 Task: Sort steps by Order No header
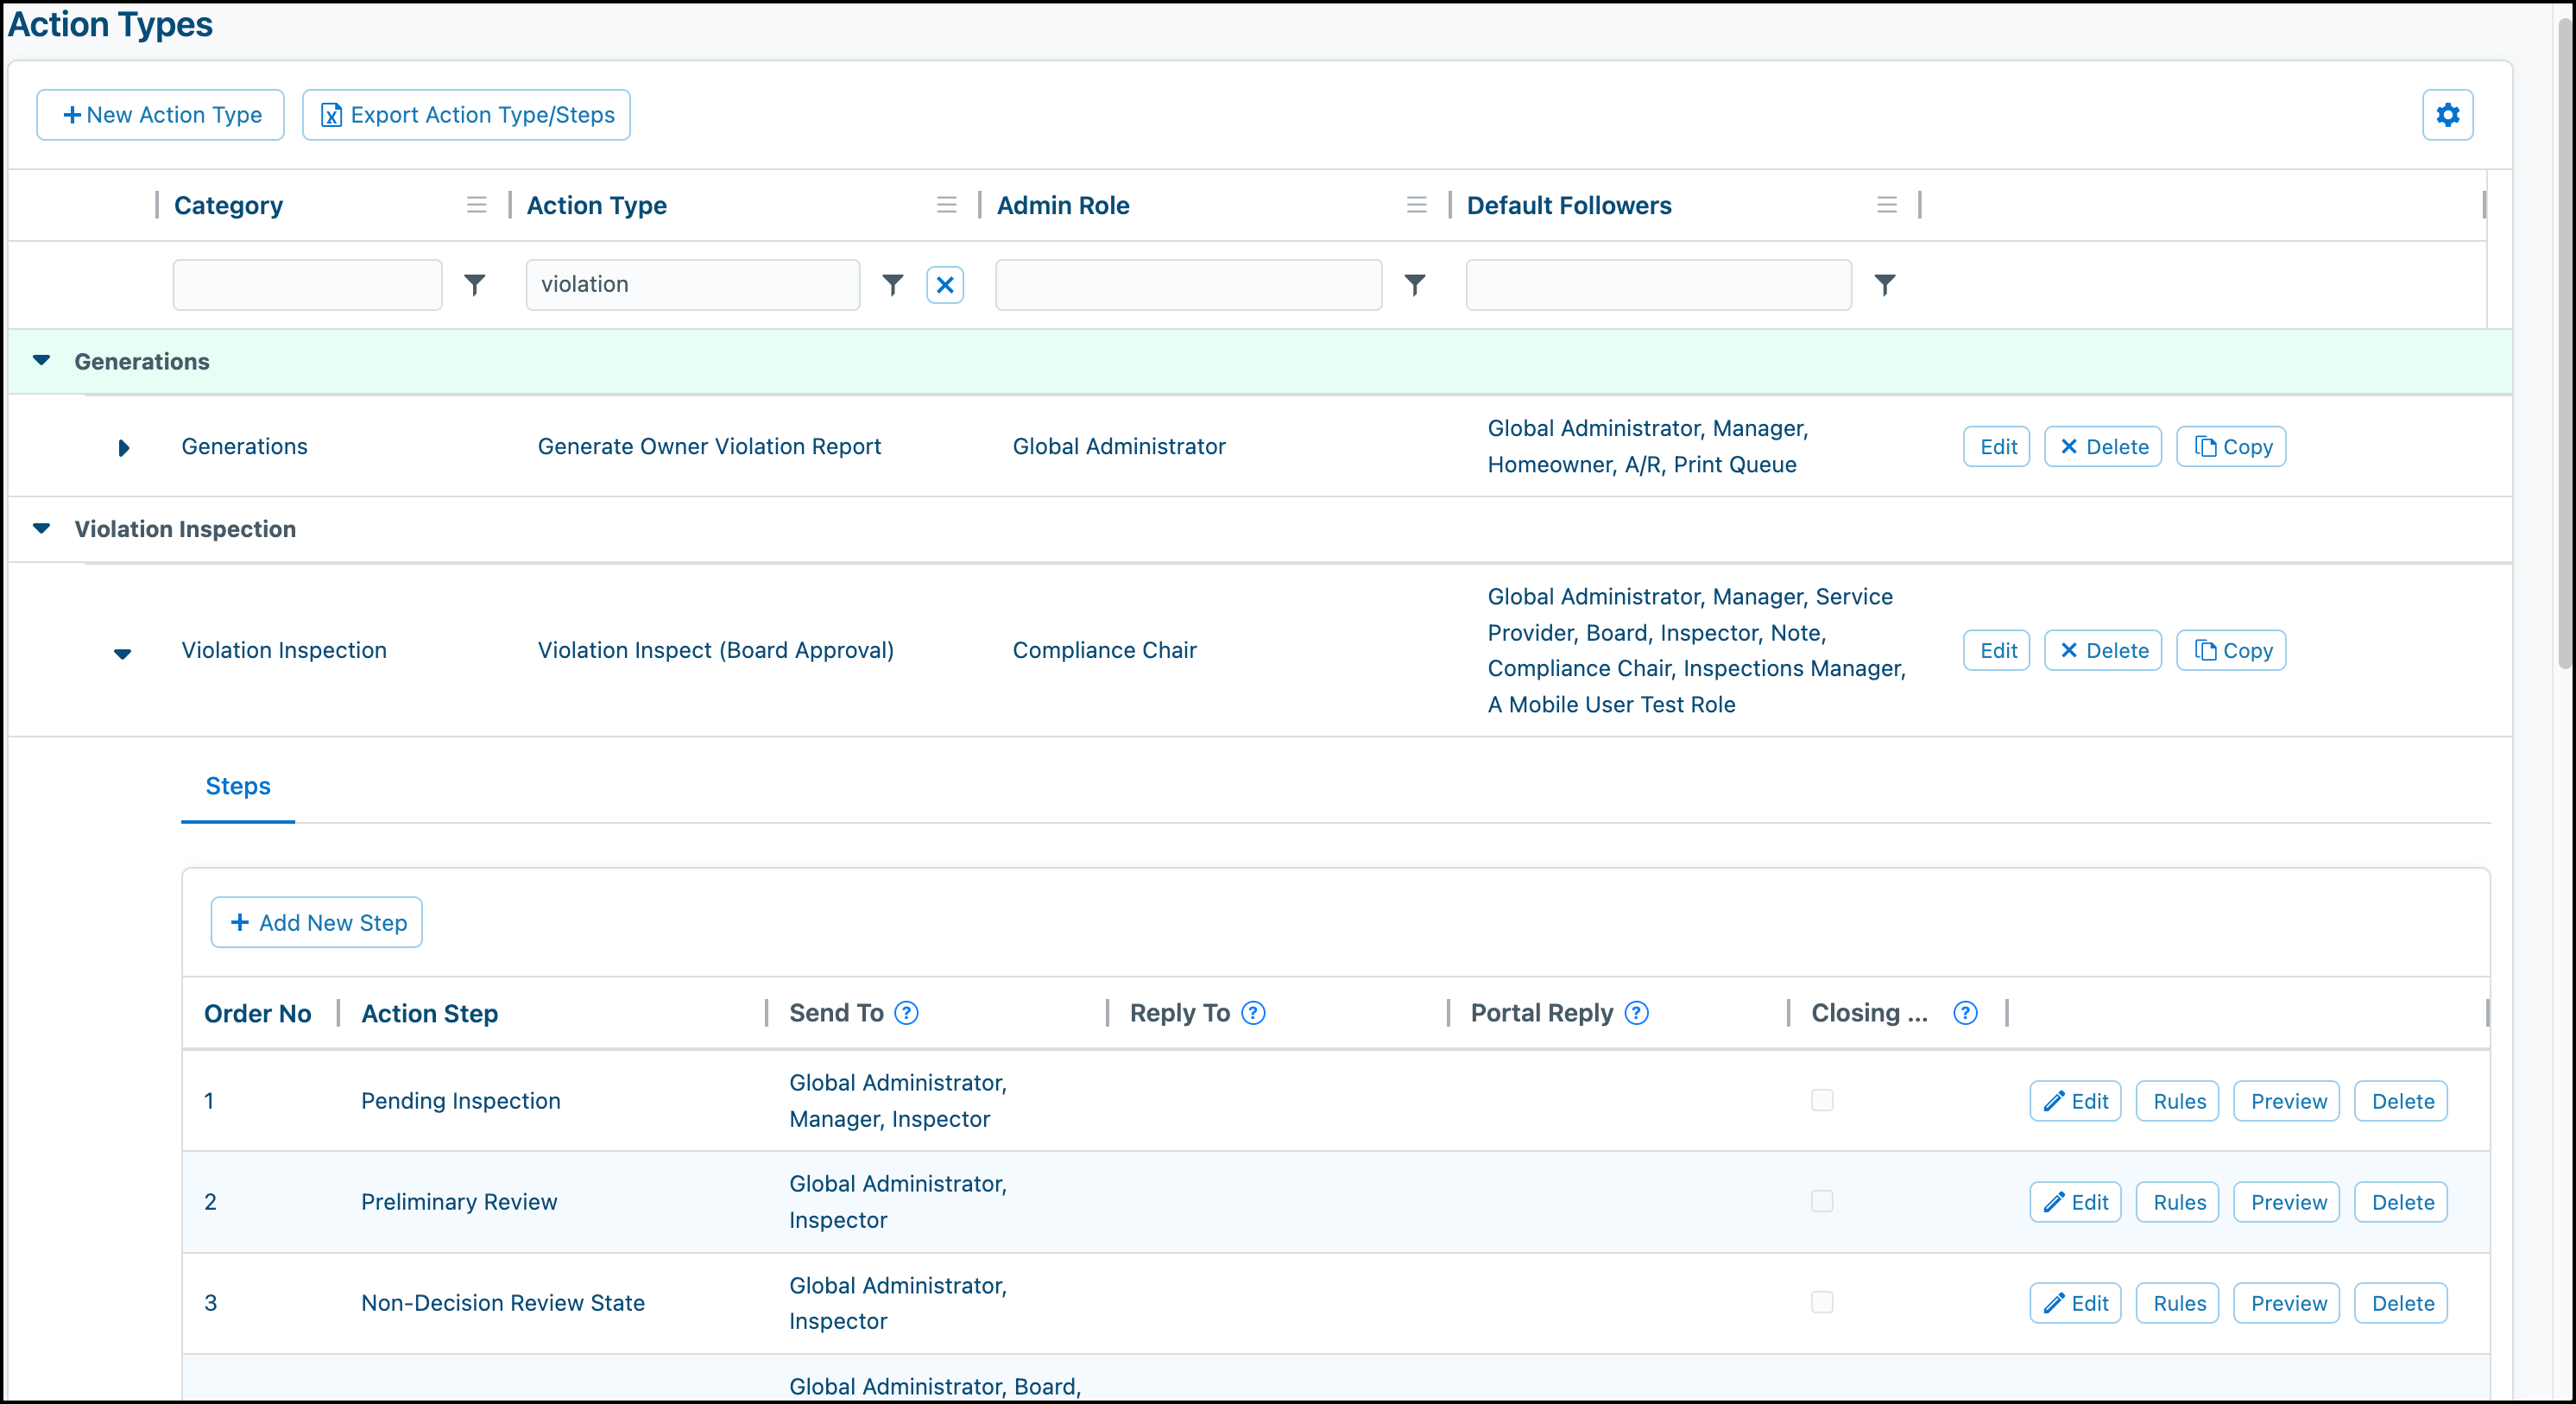258,1013
